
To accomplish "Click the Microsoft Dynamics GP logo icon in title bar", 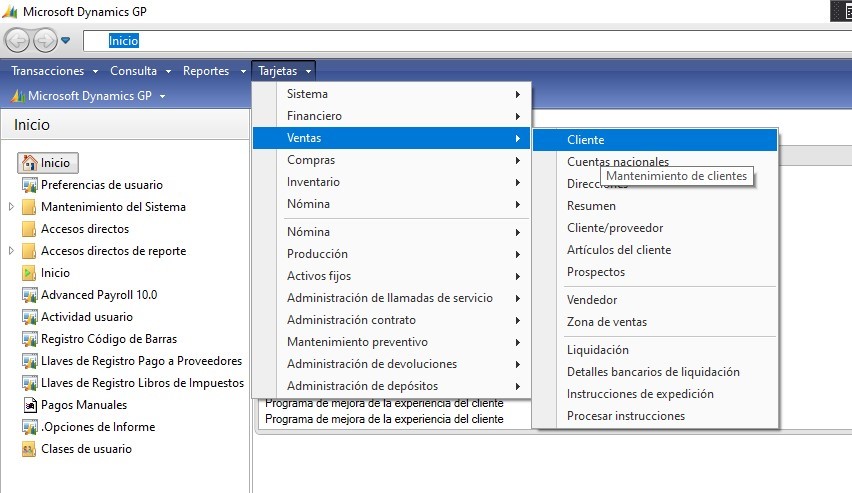I will pos(10,11).
